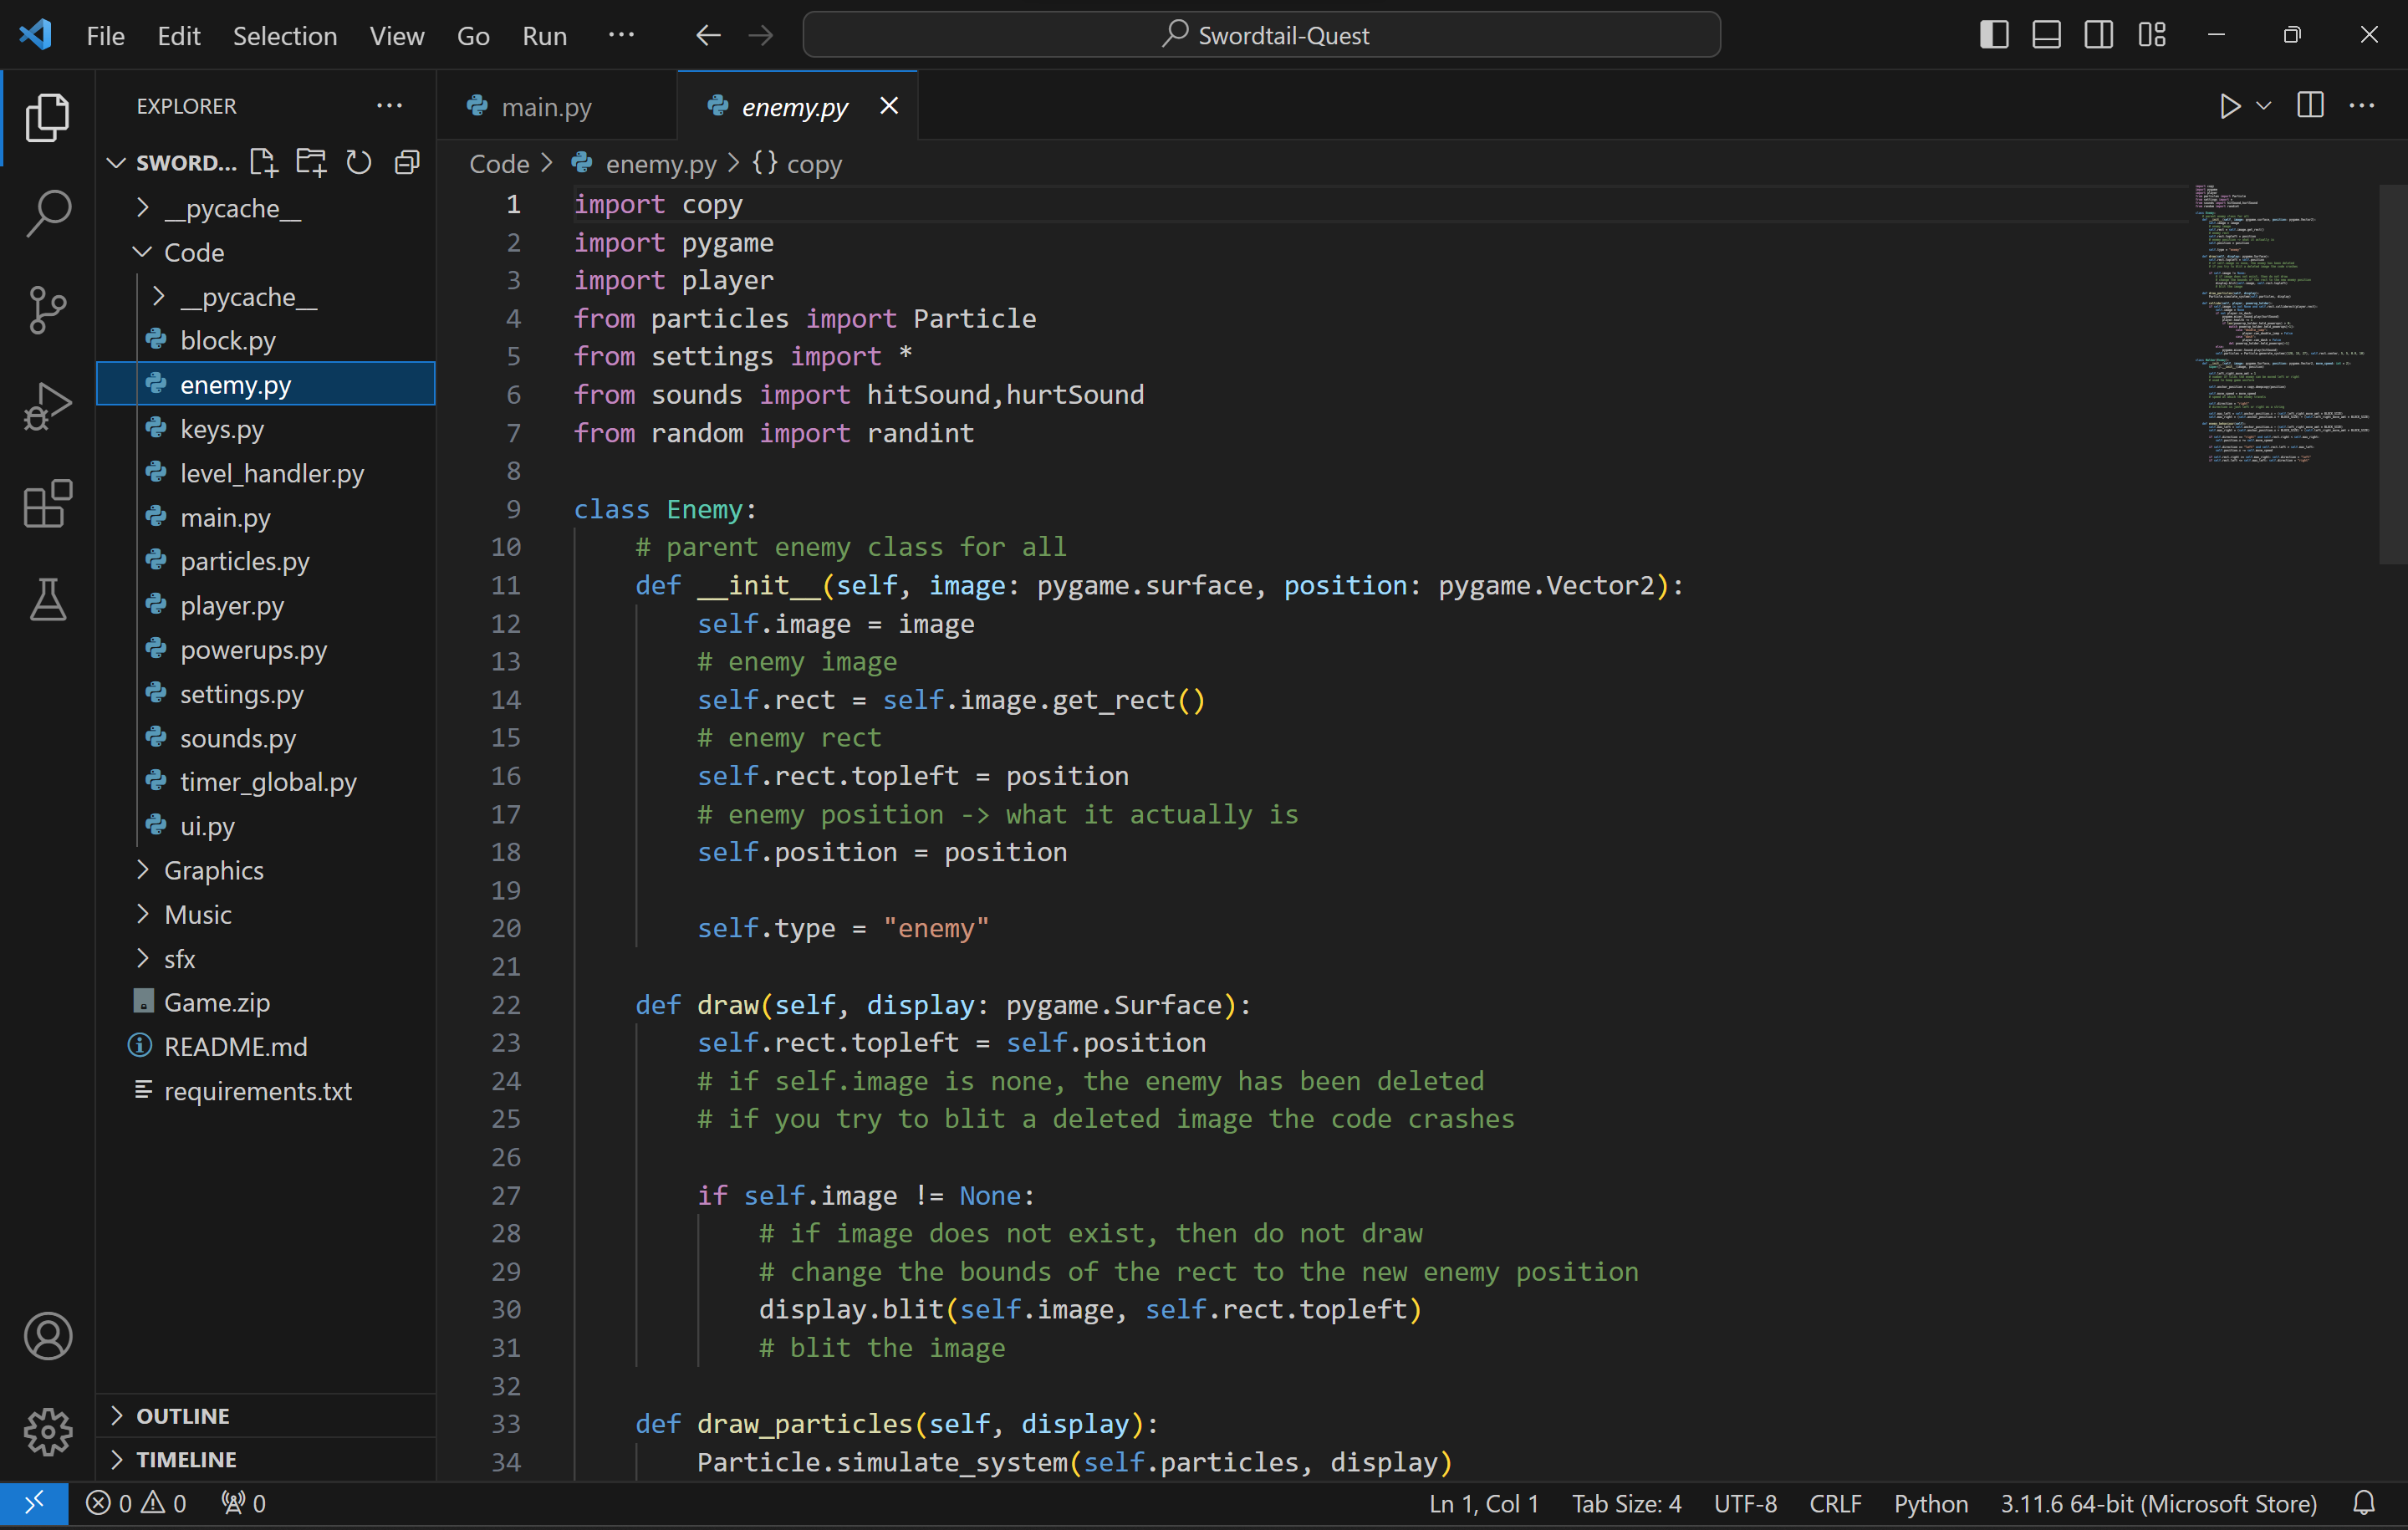This screenshot has height=1530, width=2408.
Task: Select Python 3.11.6 interpreter in status bar
Action: pyautogui.click(x=2158, y=1503)
